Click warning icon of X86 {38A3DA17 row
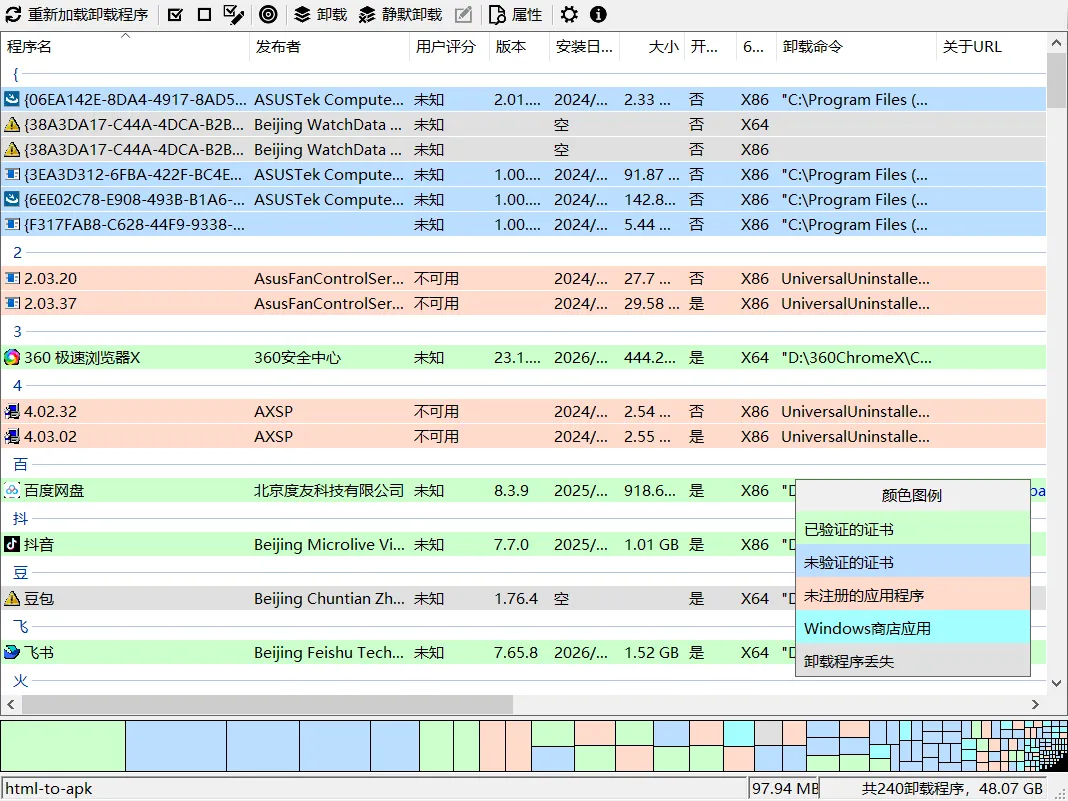Viewport: 1068px width, 801px height. pos(12,149)
